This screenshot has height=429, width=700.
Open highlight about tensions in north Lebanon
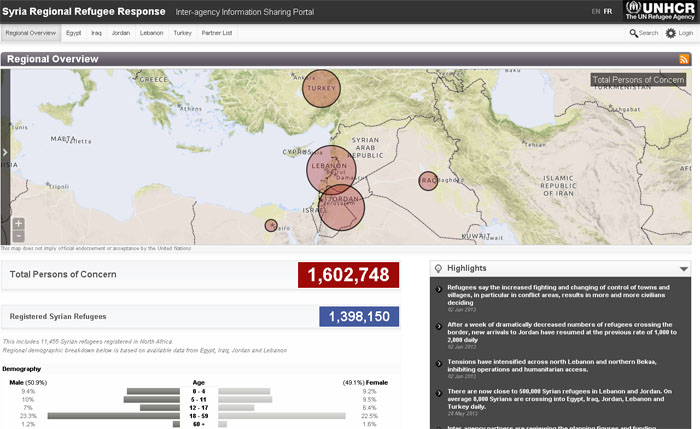point(552,366)
